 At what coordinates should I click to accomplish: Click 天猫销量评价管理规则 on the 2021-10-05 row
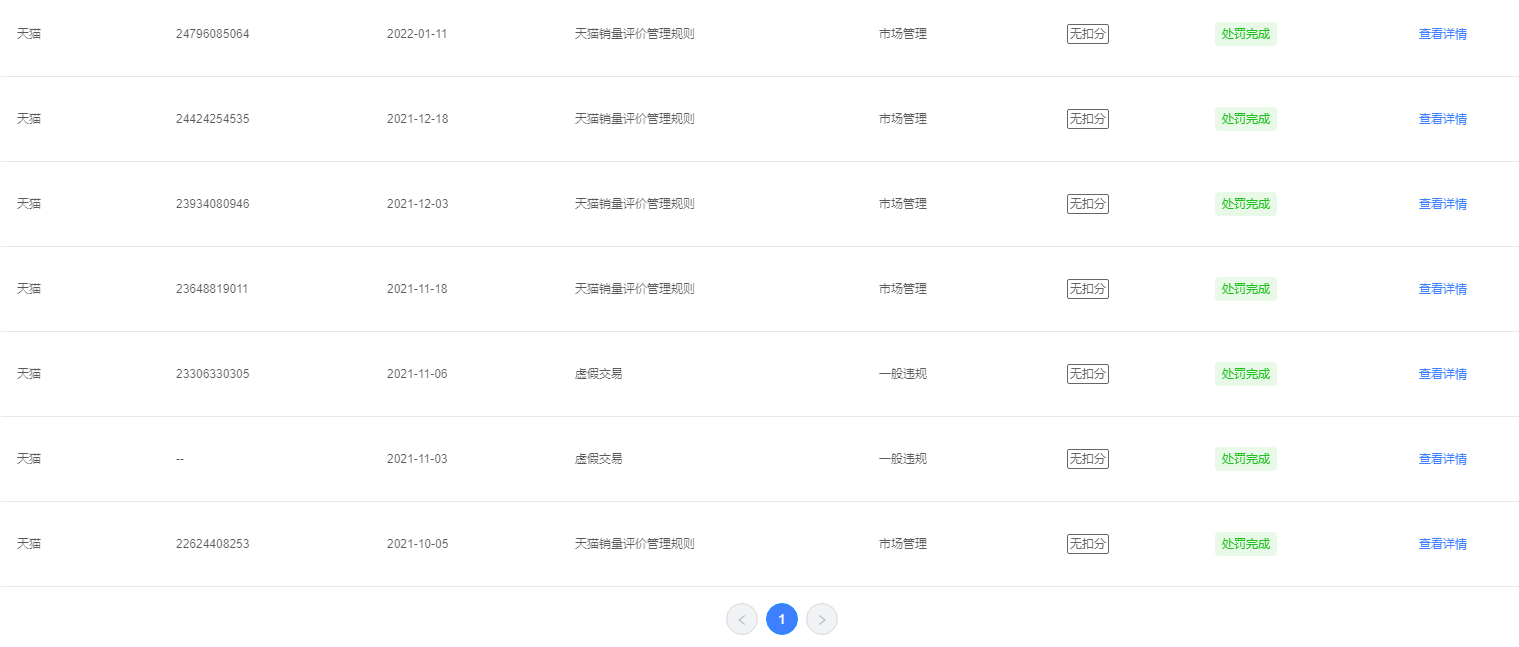(635, 544)
